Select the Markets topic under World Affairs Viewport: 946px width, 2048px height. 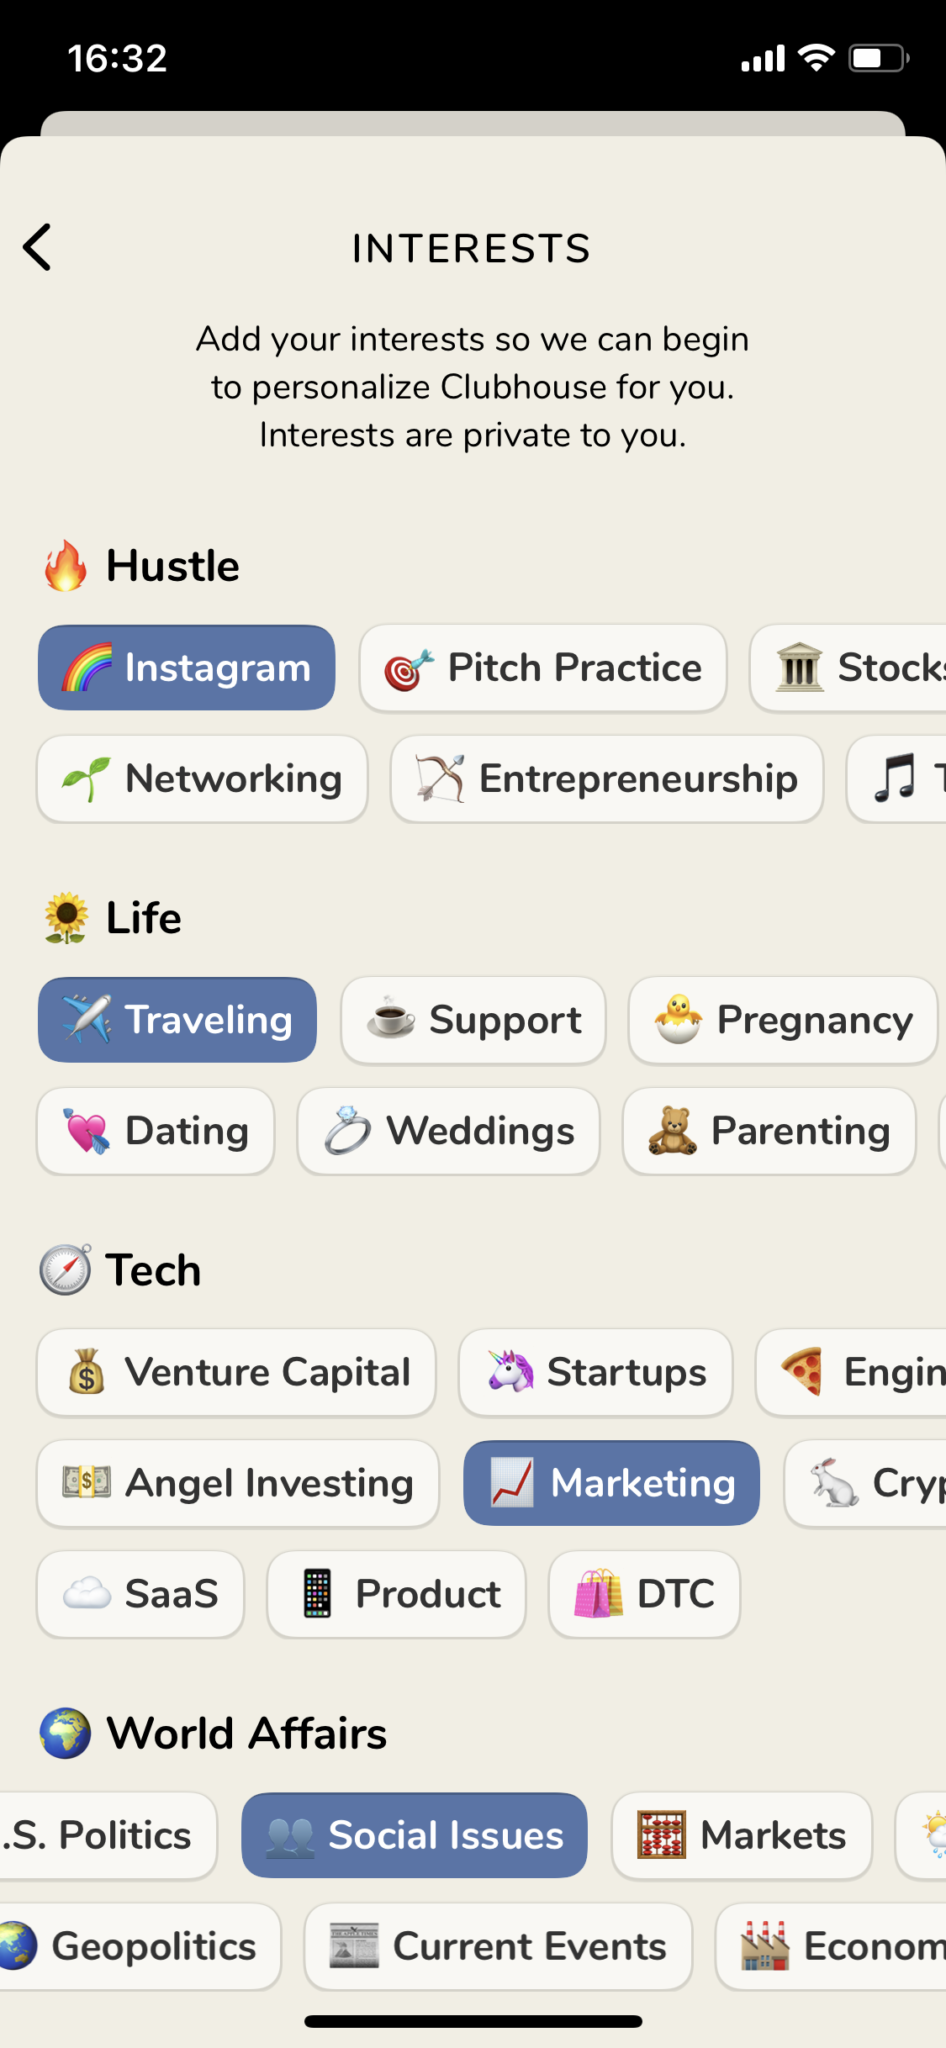pos(742,1835)
